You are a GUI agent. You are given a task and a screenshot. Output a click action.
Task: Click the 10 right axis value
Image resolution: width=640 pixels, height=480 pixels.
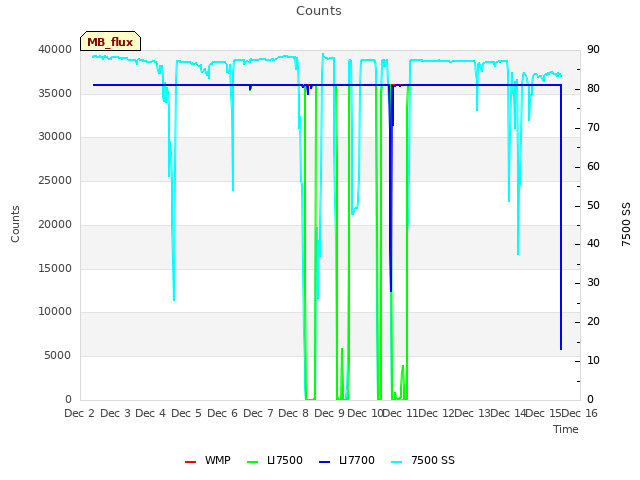593,360
